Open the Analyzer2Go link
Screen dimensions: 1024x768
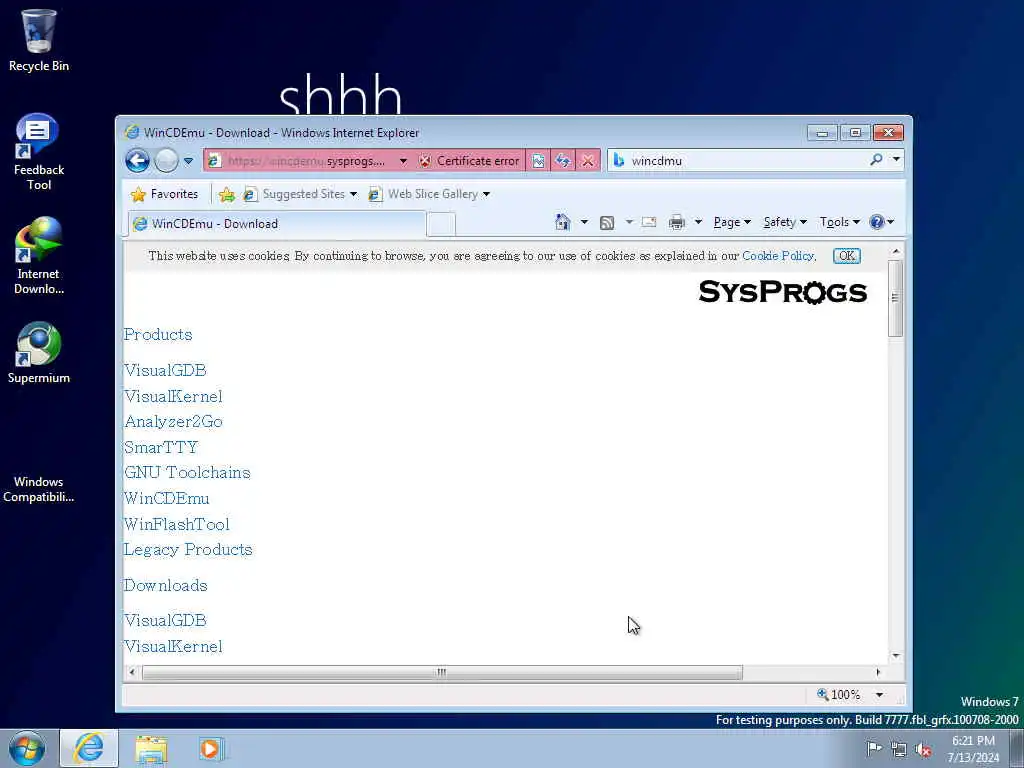[x=174, y=422]
